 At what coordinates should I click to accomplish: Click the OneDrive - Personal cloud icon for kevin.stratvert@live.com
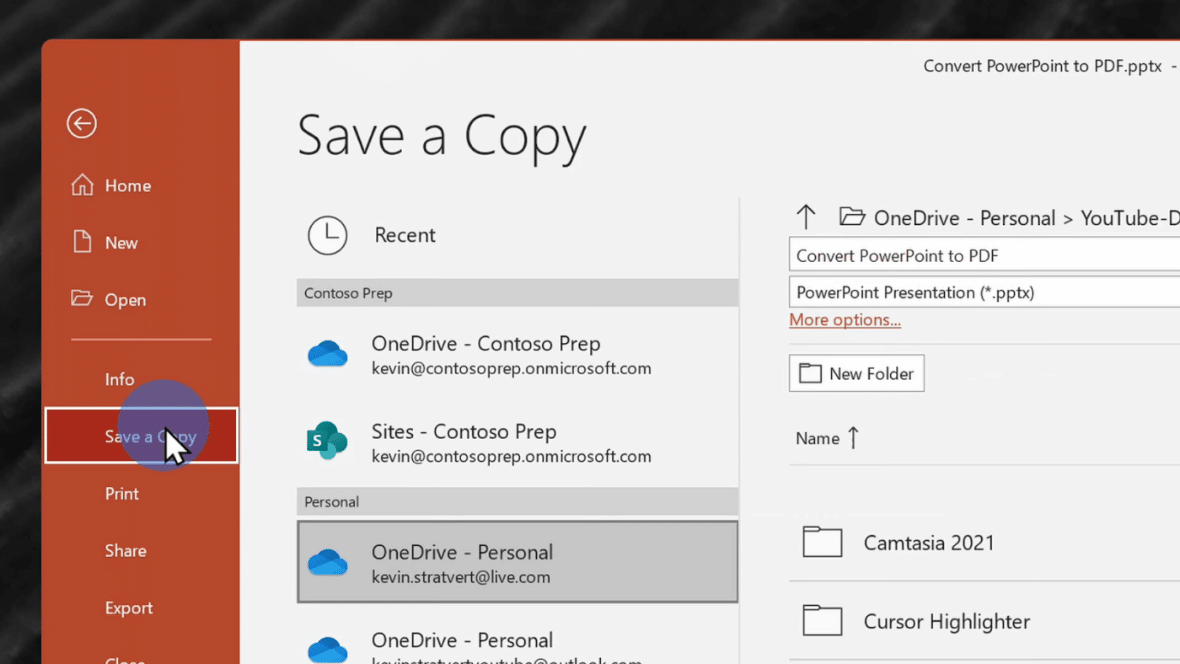[327, 561]
